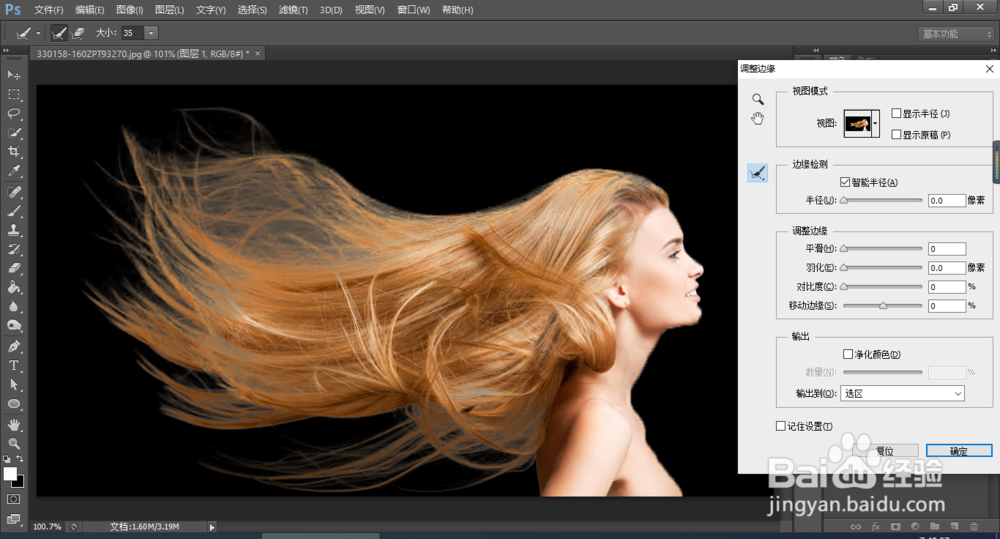Pick the Eyedropper tool
The width and height of the screenshot is (1000, 539).
pyautogui.click(x=14, y=172)
